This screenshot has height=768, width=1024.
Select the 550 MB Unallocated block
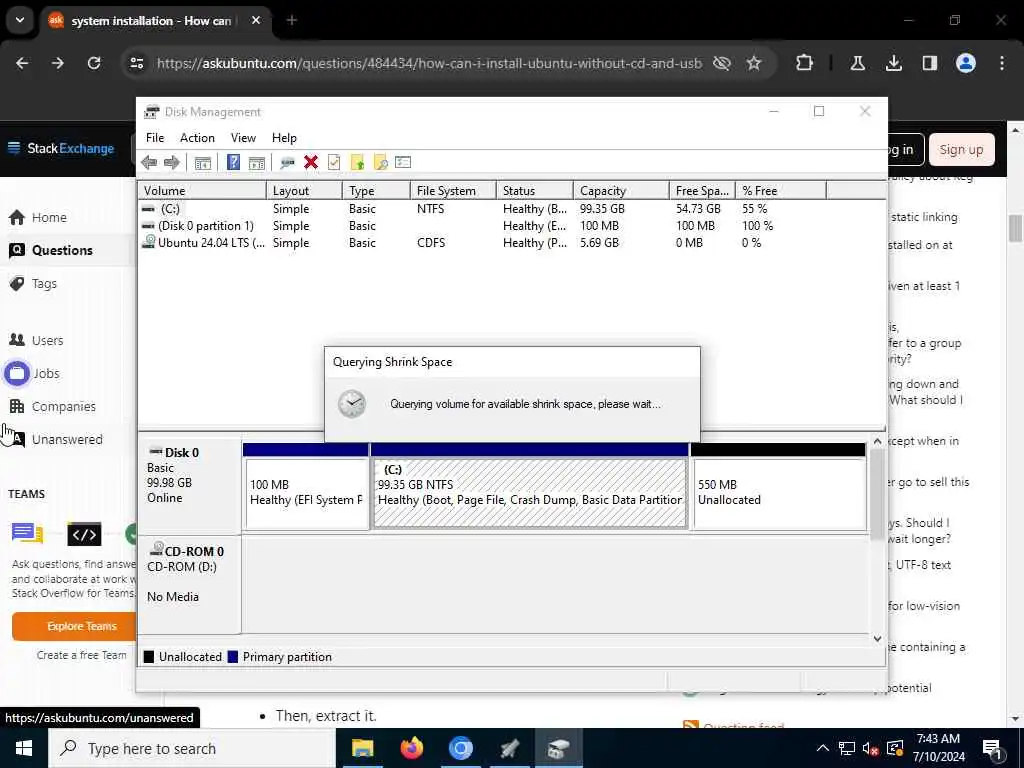[778, 492]
